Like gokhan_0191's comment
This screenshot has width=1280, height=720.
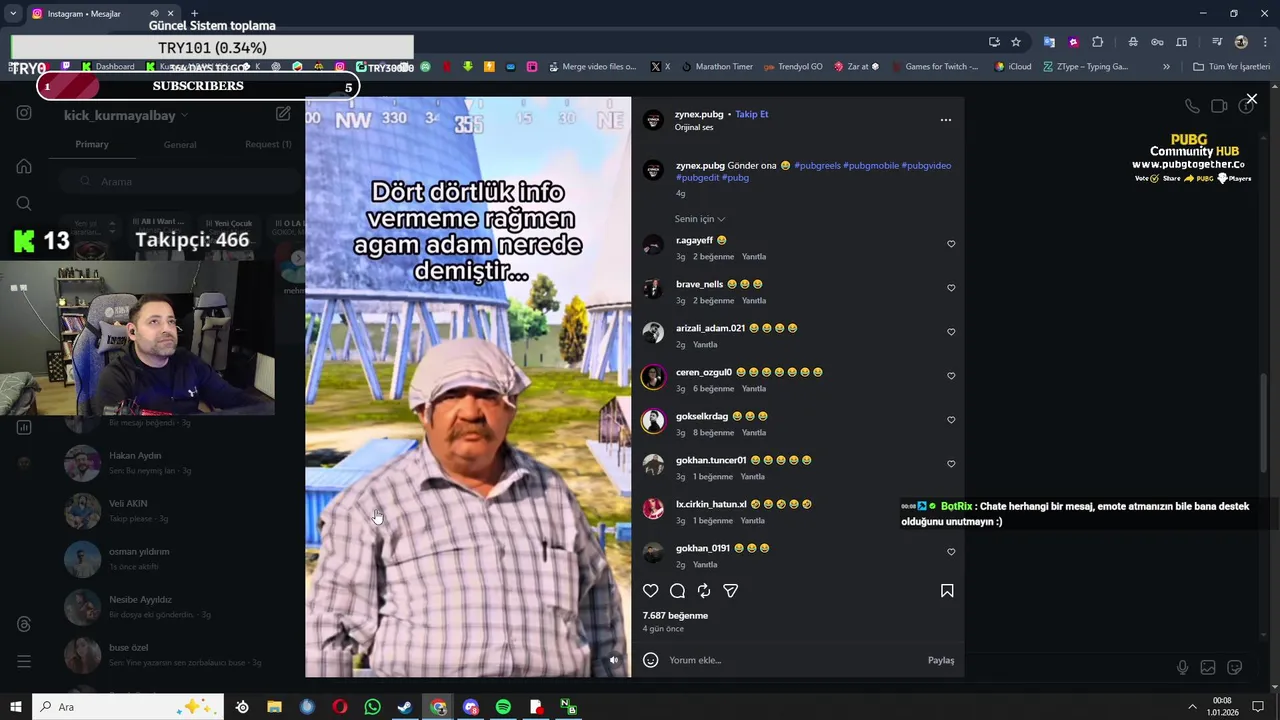[951, 552]
